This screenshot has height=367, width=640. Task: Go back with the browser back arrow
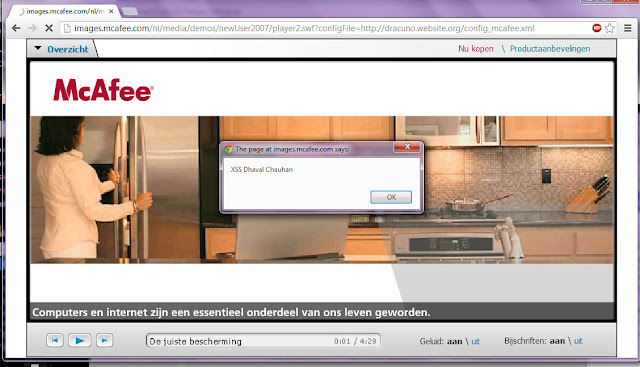click(16, 28)
